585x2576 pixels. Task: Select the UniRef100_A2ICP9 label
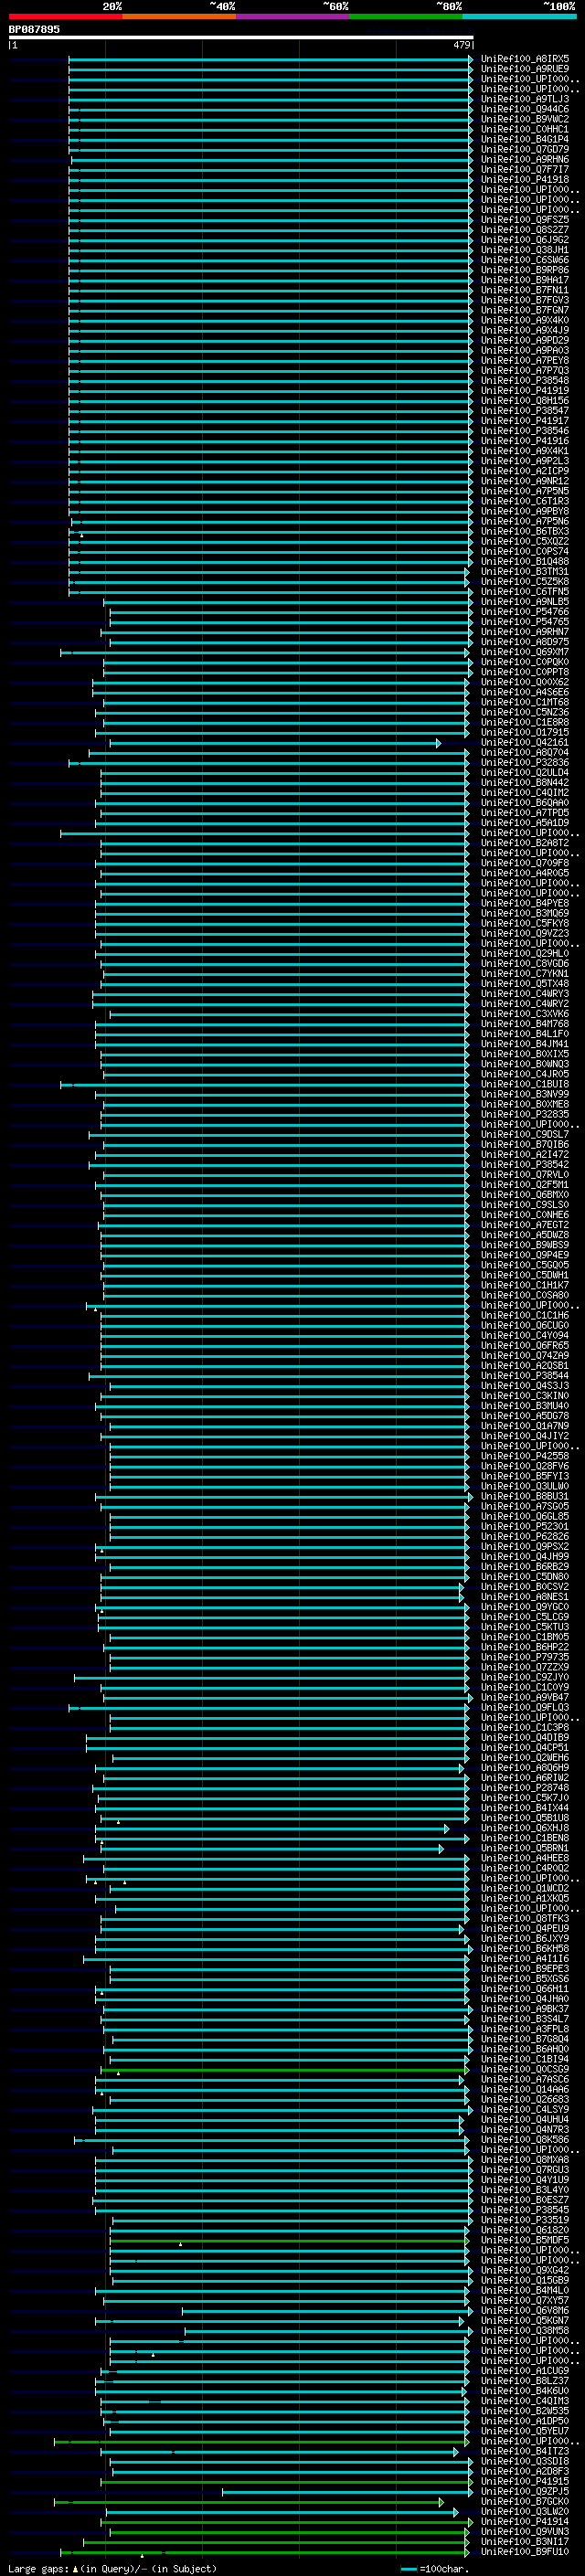pyautogui.click(x=524, y=471)
